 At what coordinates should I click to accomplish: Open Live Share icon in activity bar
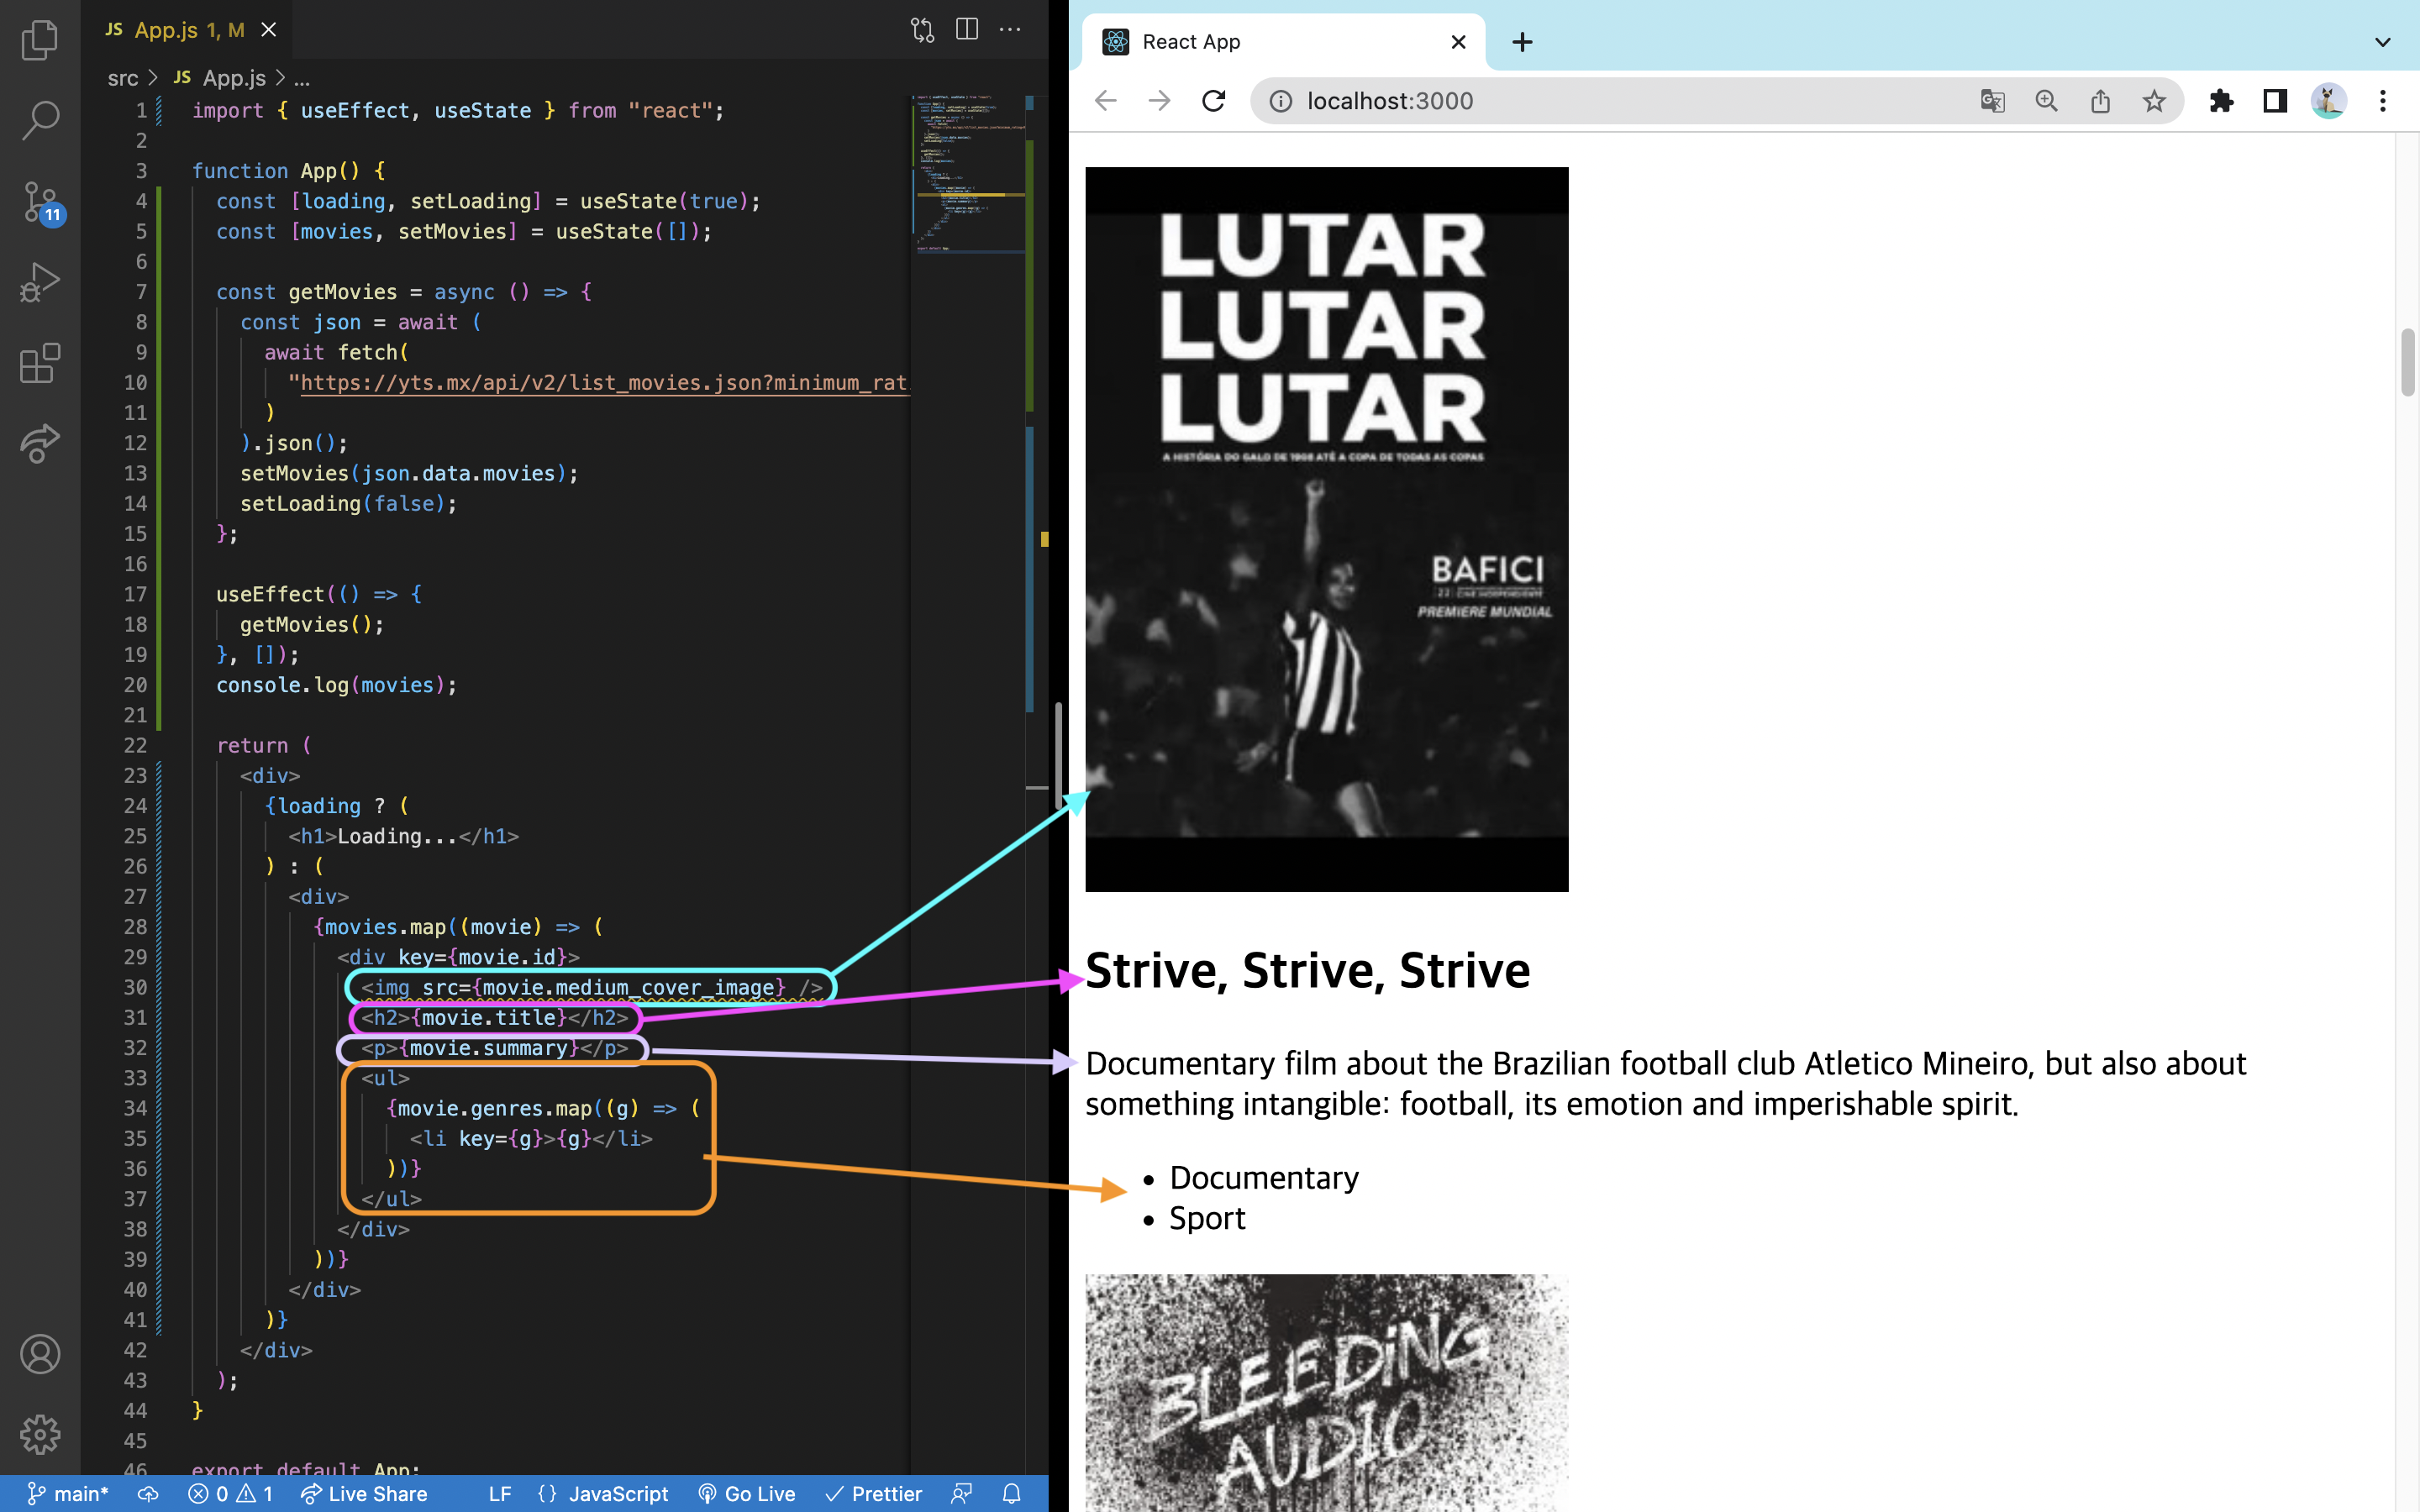40,443
